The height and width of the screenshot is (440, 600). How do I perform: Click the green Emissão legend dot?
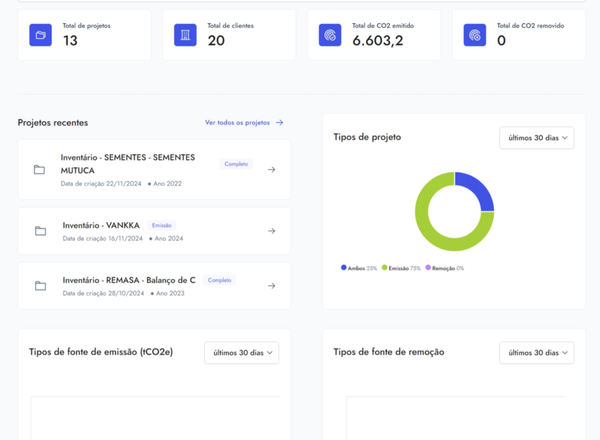(385, 267)
